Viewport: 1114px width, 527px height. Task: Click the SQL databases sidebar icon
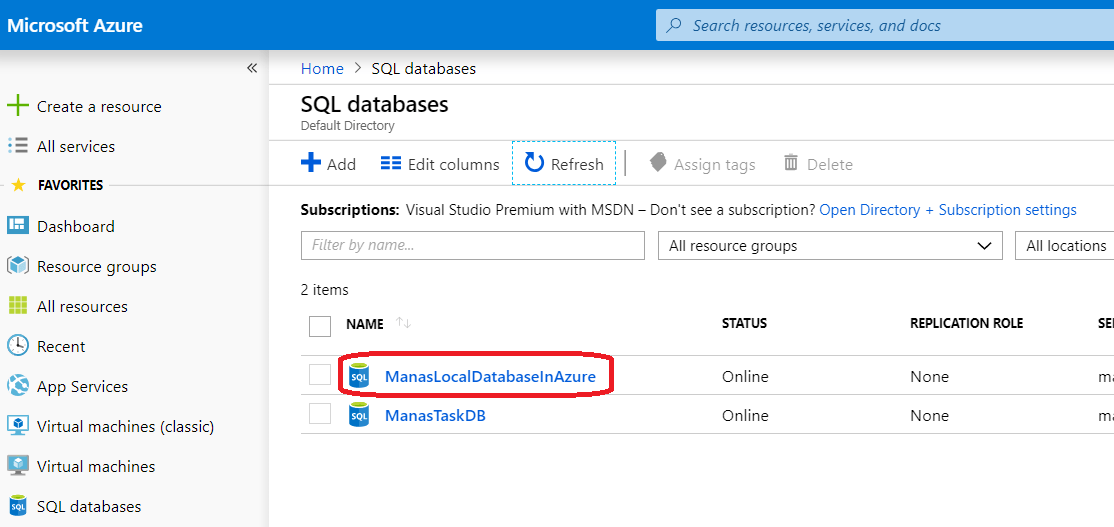tap(18, 506)
